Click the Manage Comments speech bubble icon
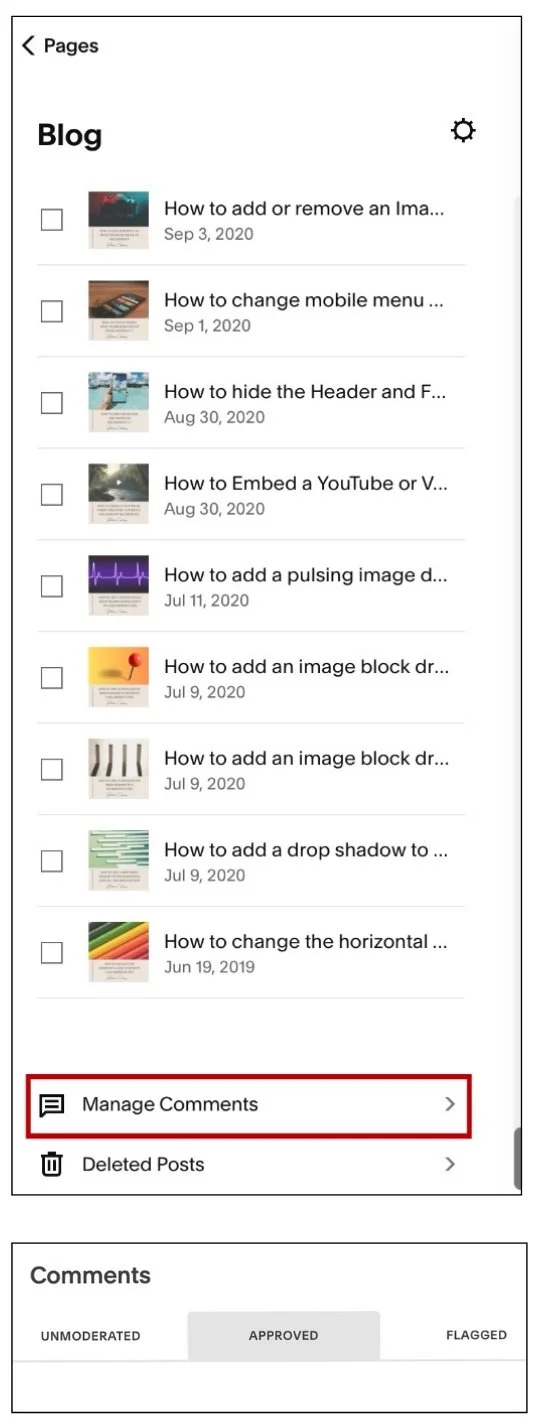538x1426 pixels. [x=51, y=1105]
